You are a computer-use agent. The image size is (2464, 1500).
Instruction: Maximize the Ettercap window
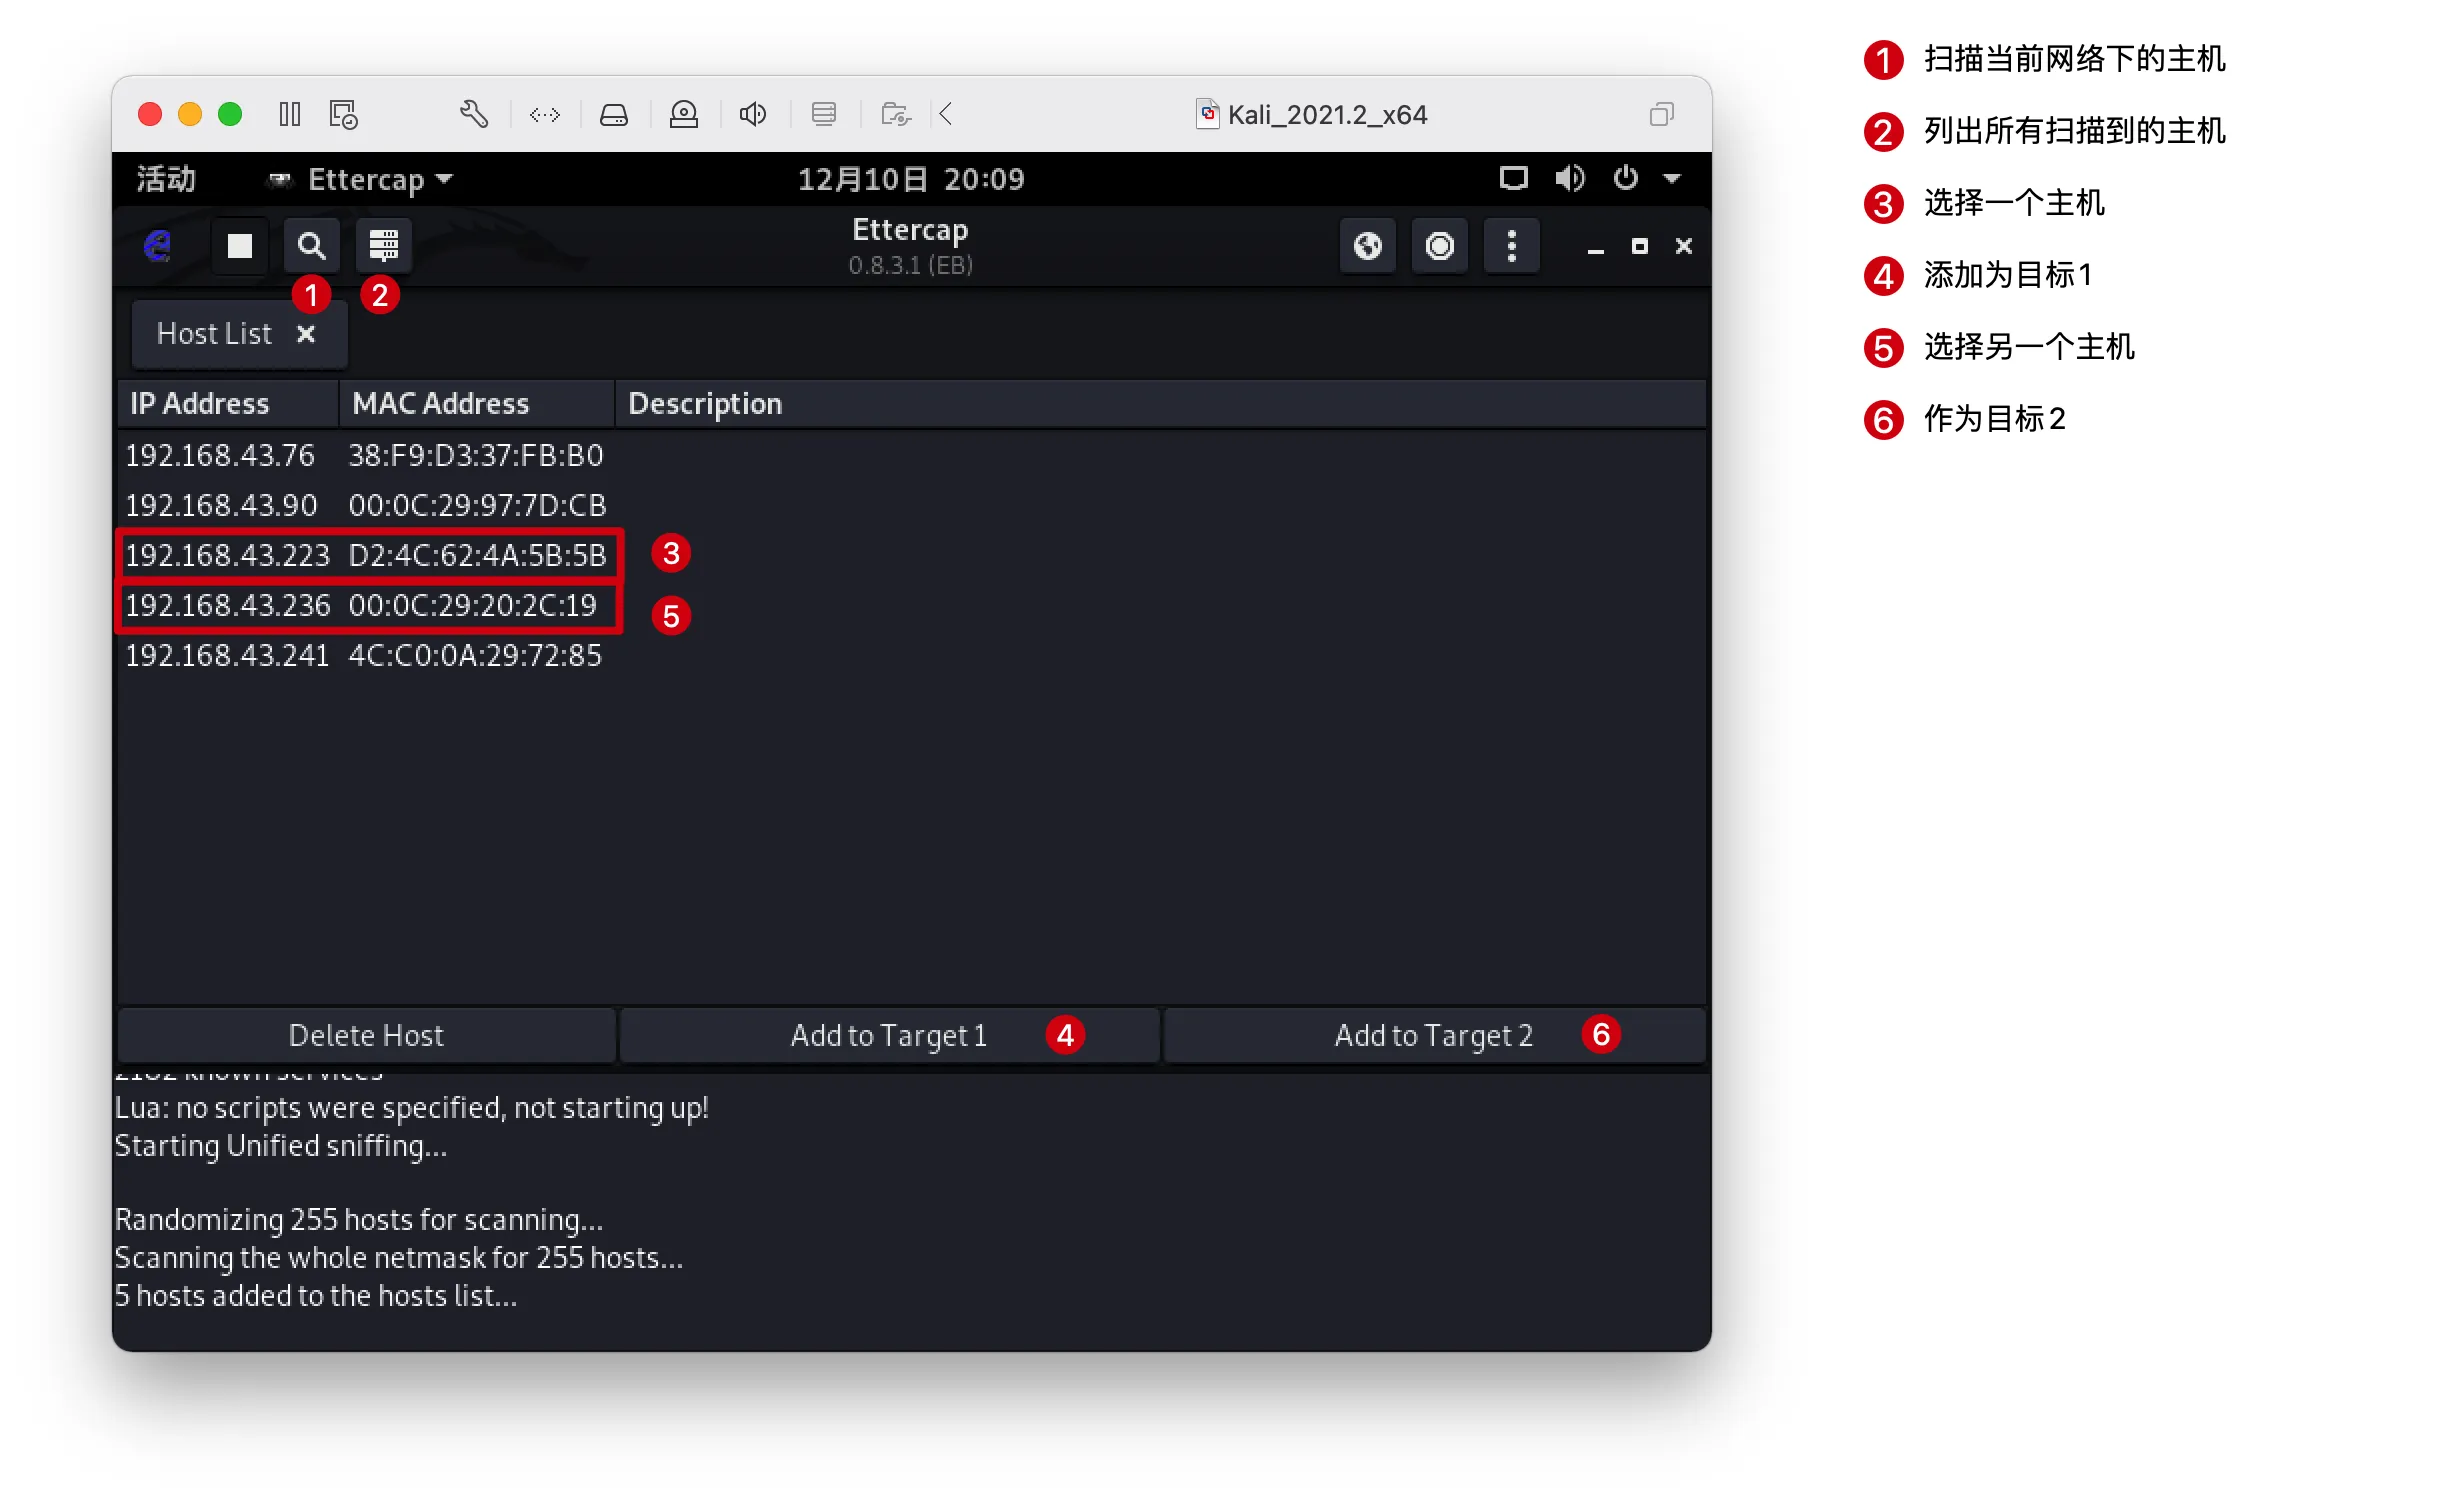click(1640, 247)
